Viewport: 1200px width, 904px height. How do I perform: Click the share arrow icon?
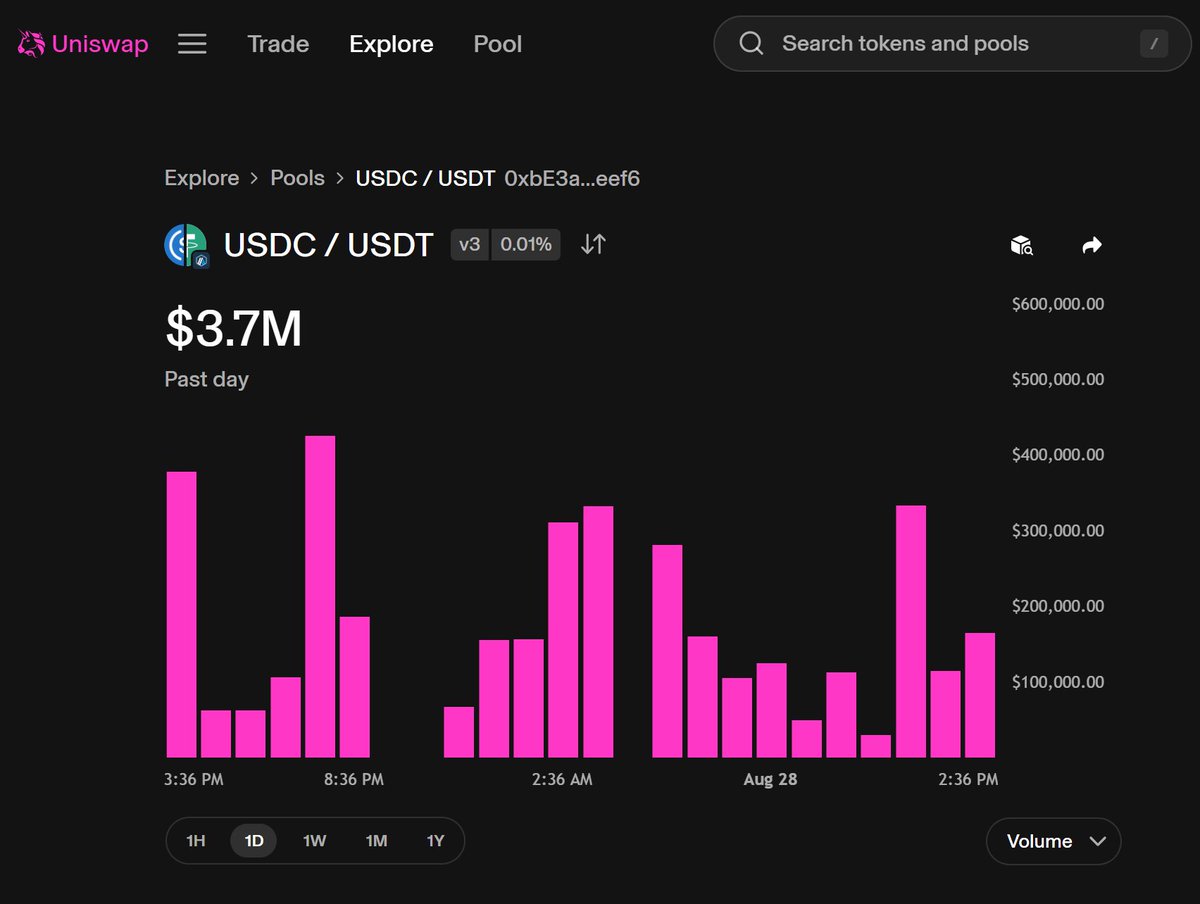1092,245
